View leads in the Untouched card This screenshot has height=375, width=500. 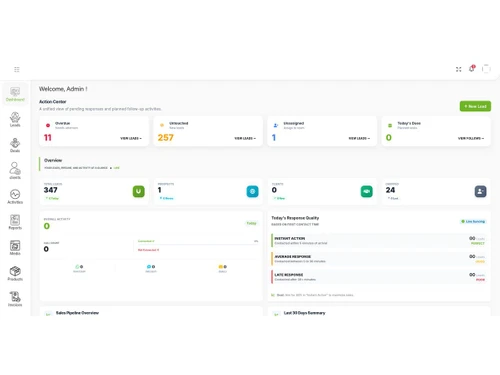click(x=245, y=138)
